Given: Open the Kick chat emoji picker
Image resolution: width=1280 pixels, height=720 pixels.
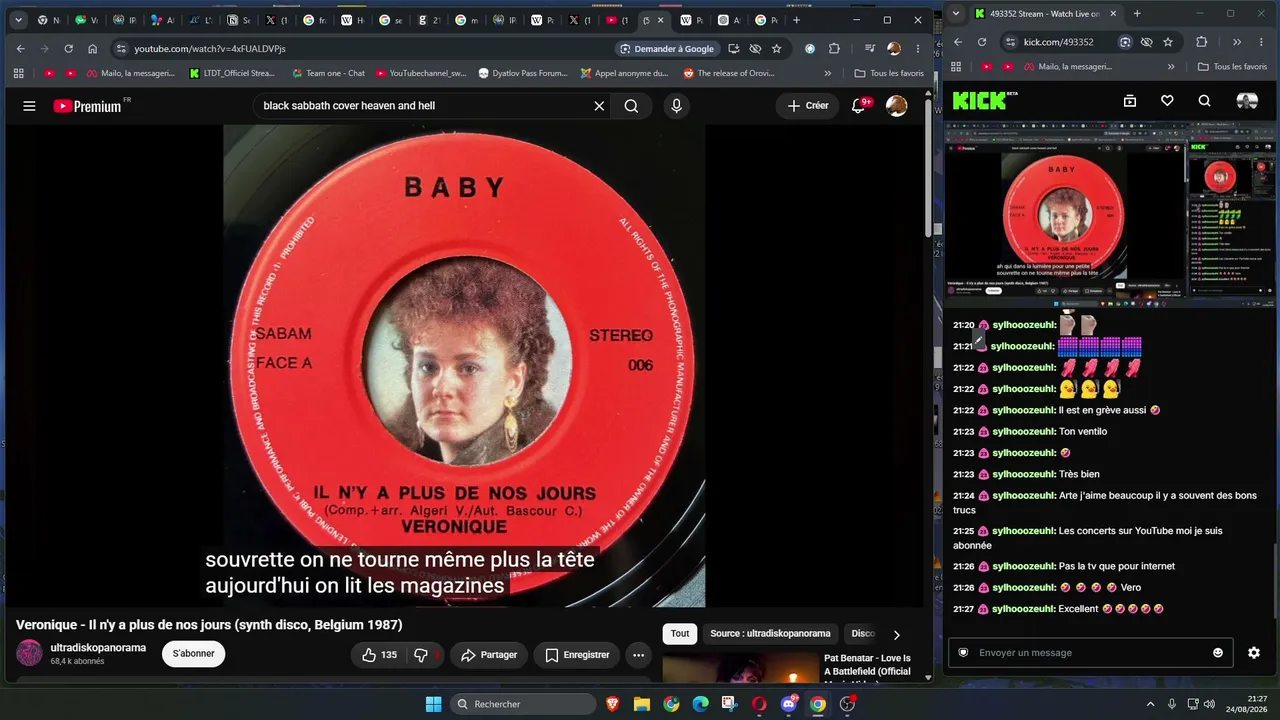Looking at the screenshot, I should point(1218,653).
